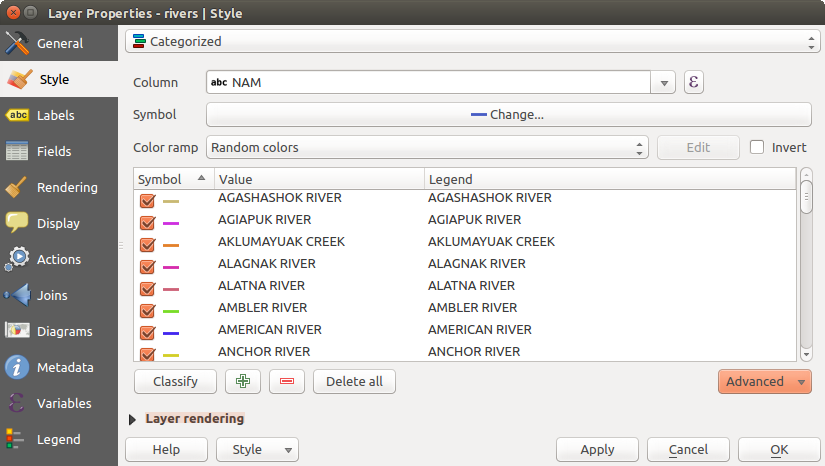This screenshot has width=825, height=466.
Task: Open the expression editor epsilon button
Action: [694, 83]
